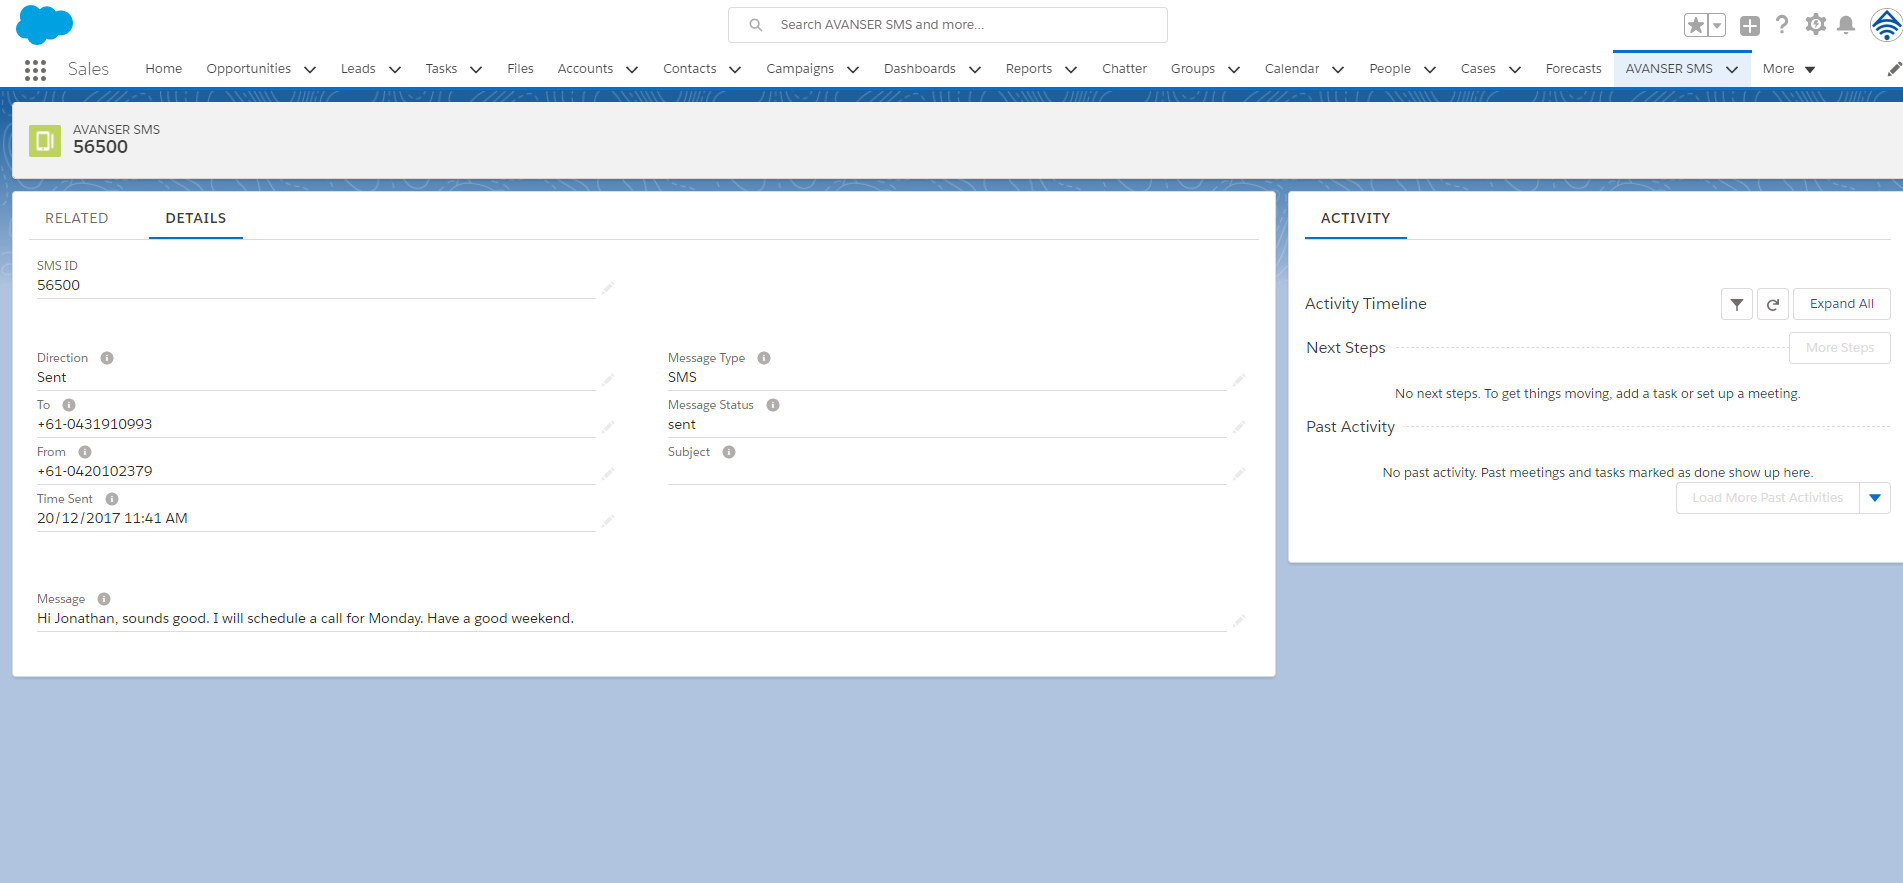The image size is (1903, 883).
Task: Show help info for Direction field
Action: [x=107, y=358]
